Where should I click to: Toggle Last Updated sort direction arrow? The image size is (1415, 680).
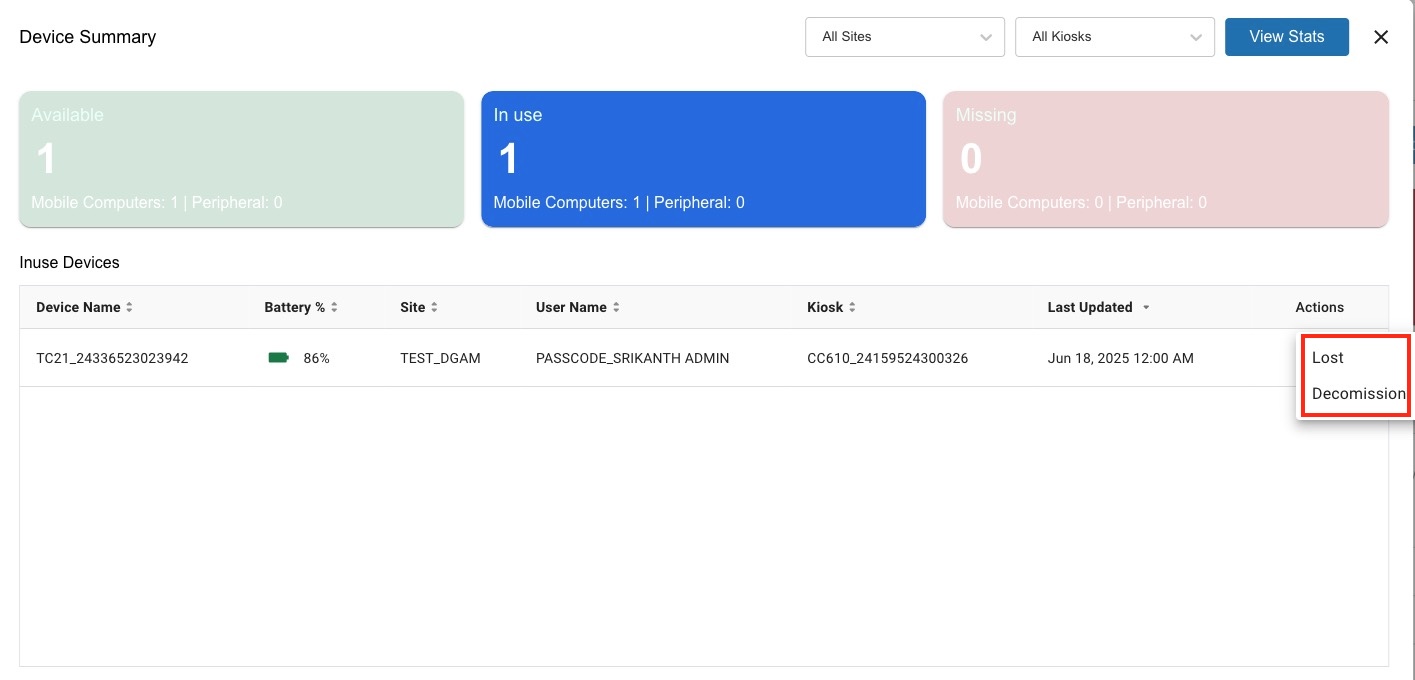coord(1146,308)
